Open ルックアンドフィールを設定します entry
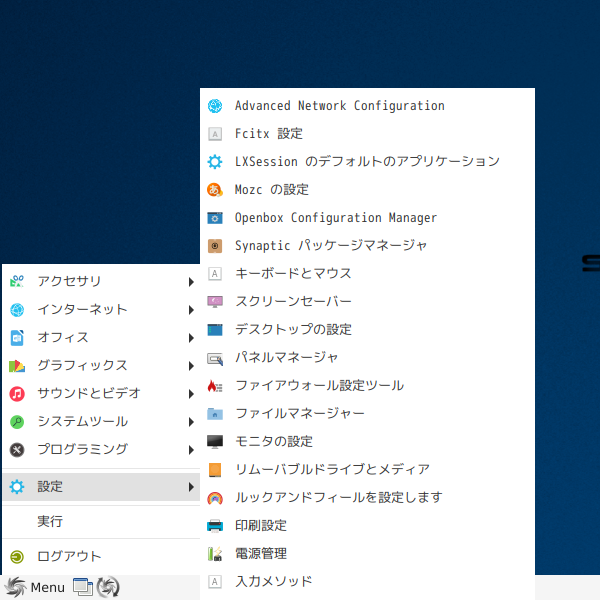Image resolution: width=600 pixels, height=600 pixels. pyautogui.click(x=367, y=498)
